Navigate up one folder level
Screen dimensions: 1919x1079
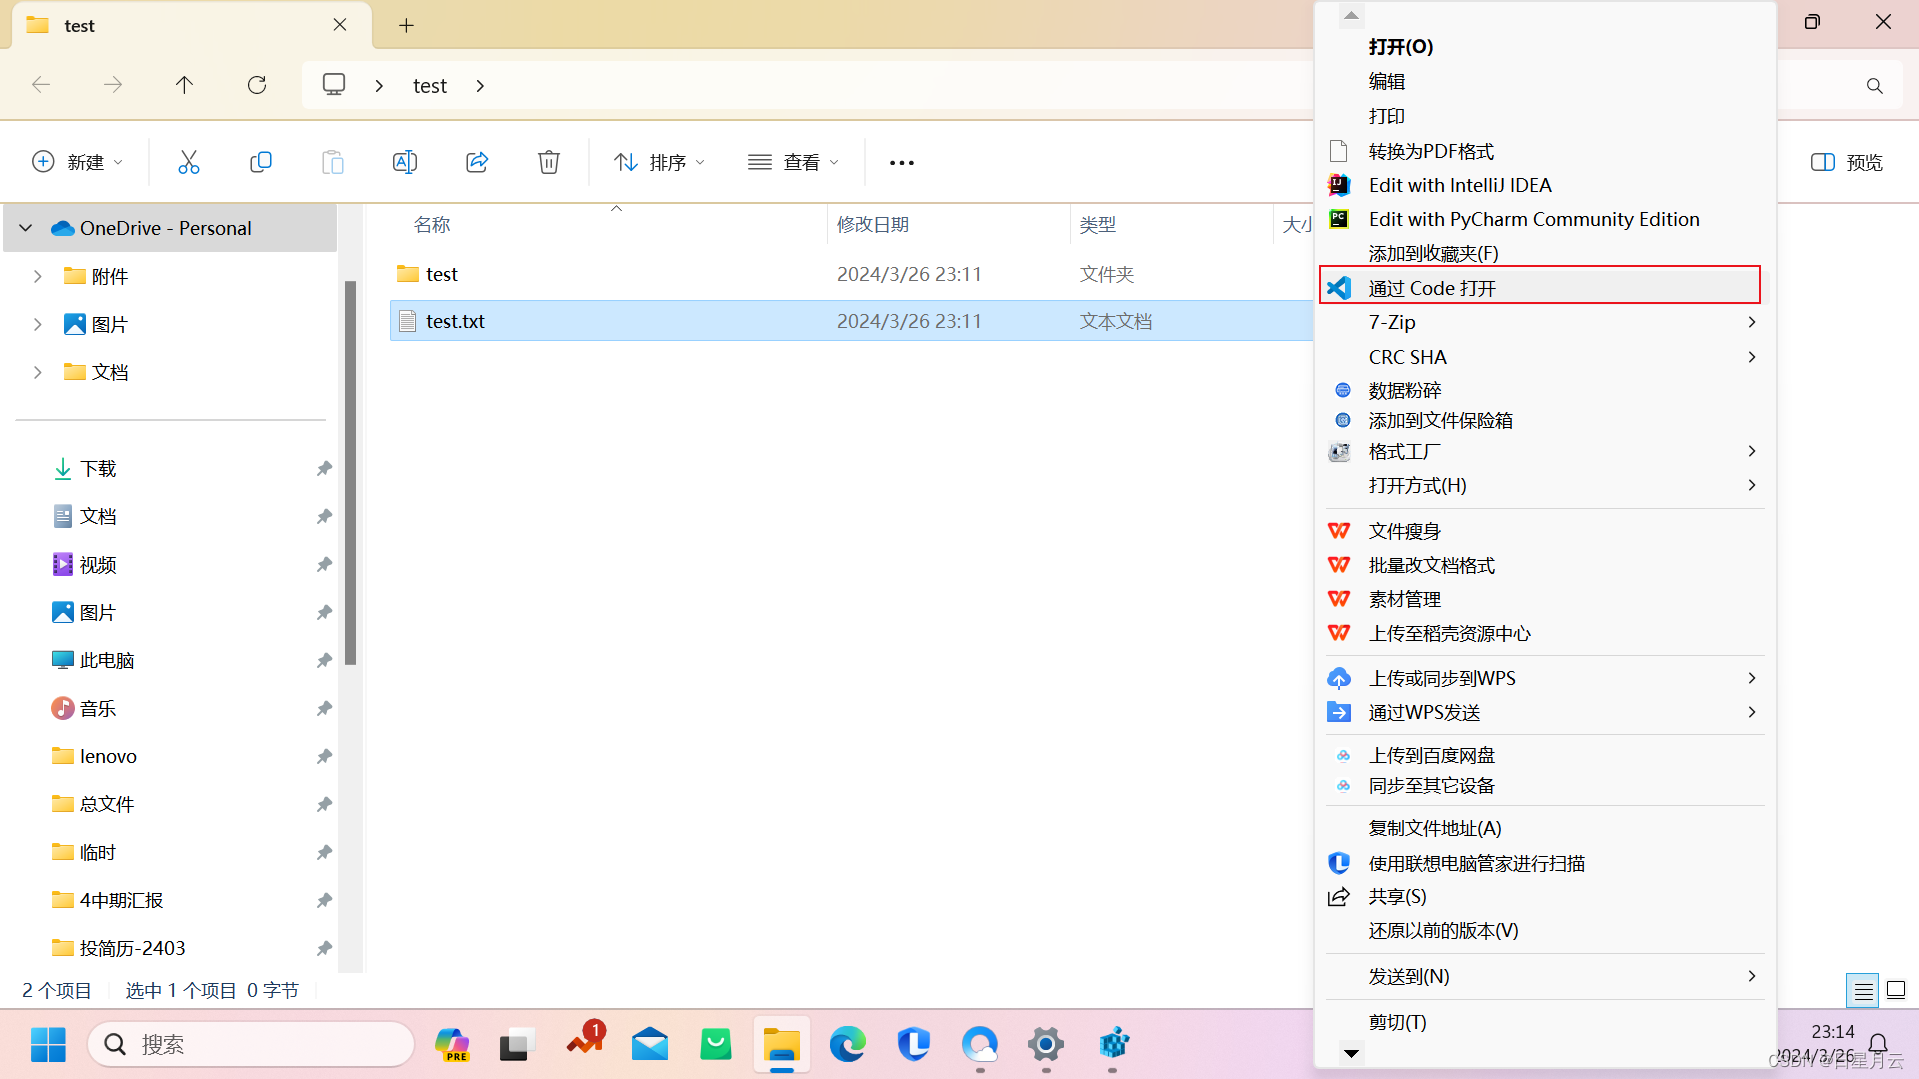pos(184,85)
